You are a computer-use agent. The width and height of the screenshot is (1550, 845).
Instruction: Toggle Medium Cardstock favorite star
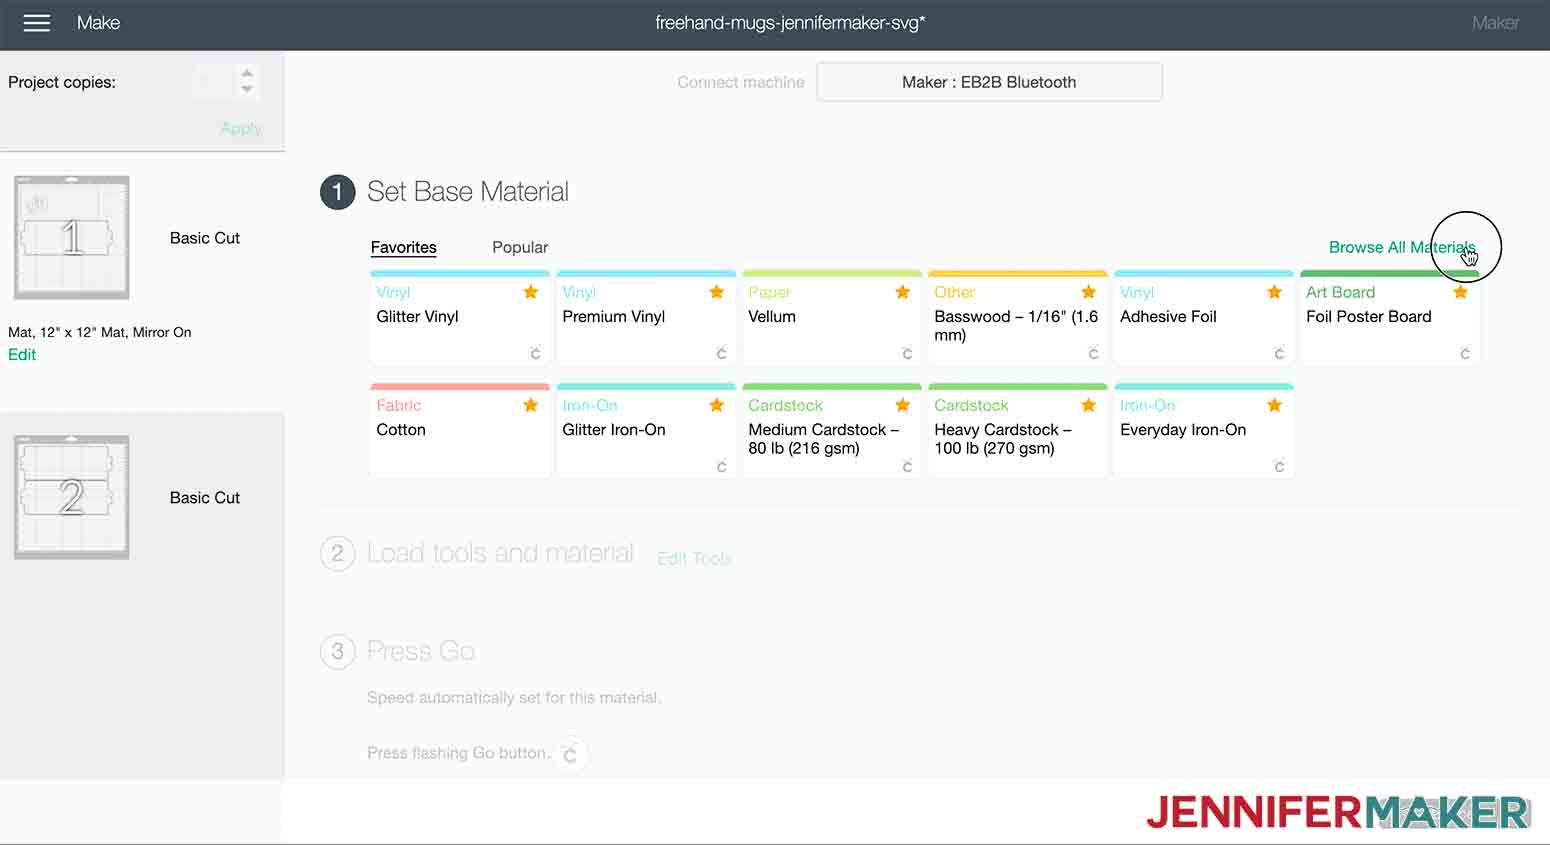point(903,405)
